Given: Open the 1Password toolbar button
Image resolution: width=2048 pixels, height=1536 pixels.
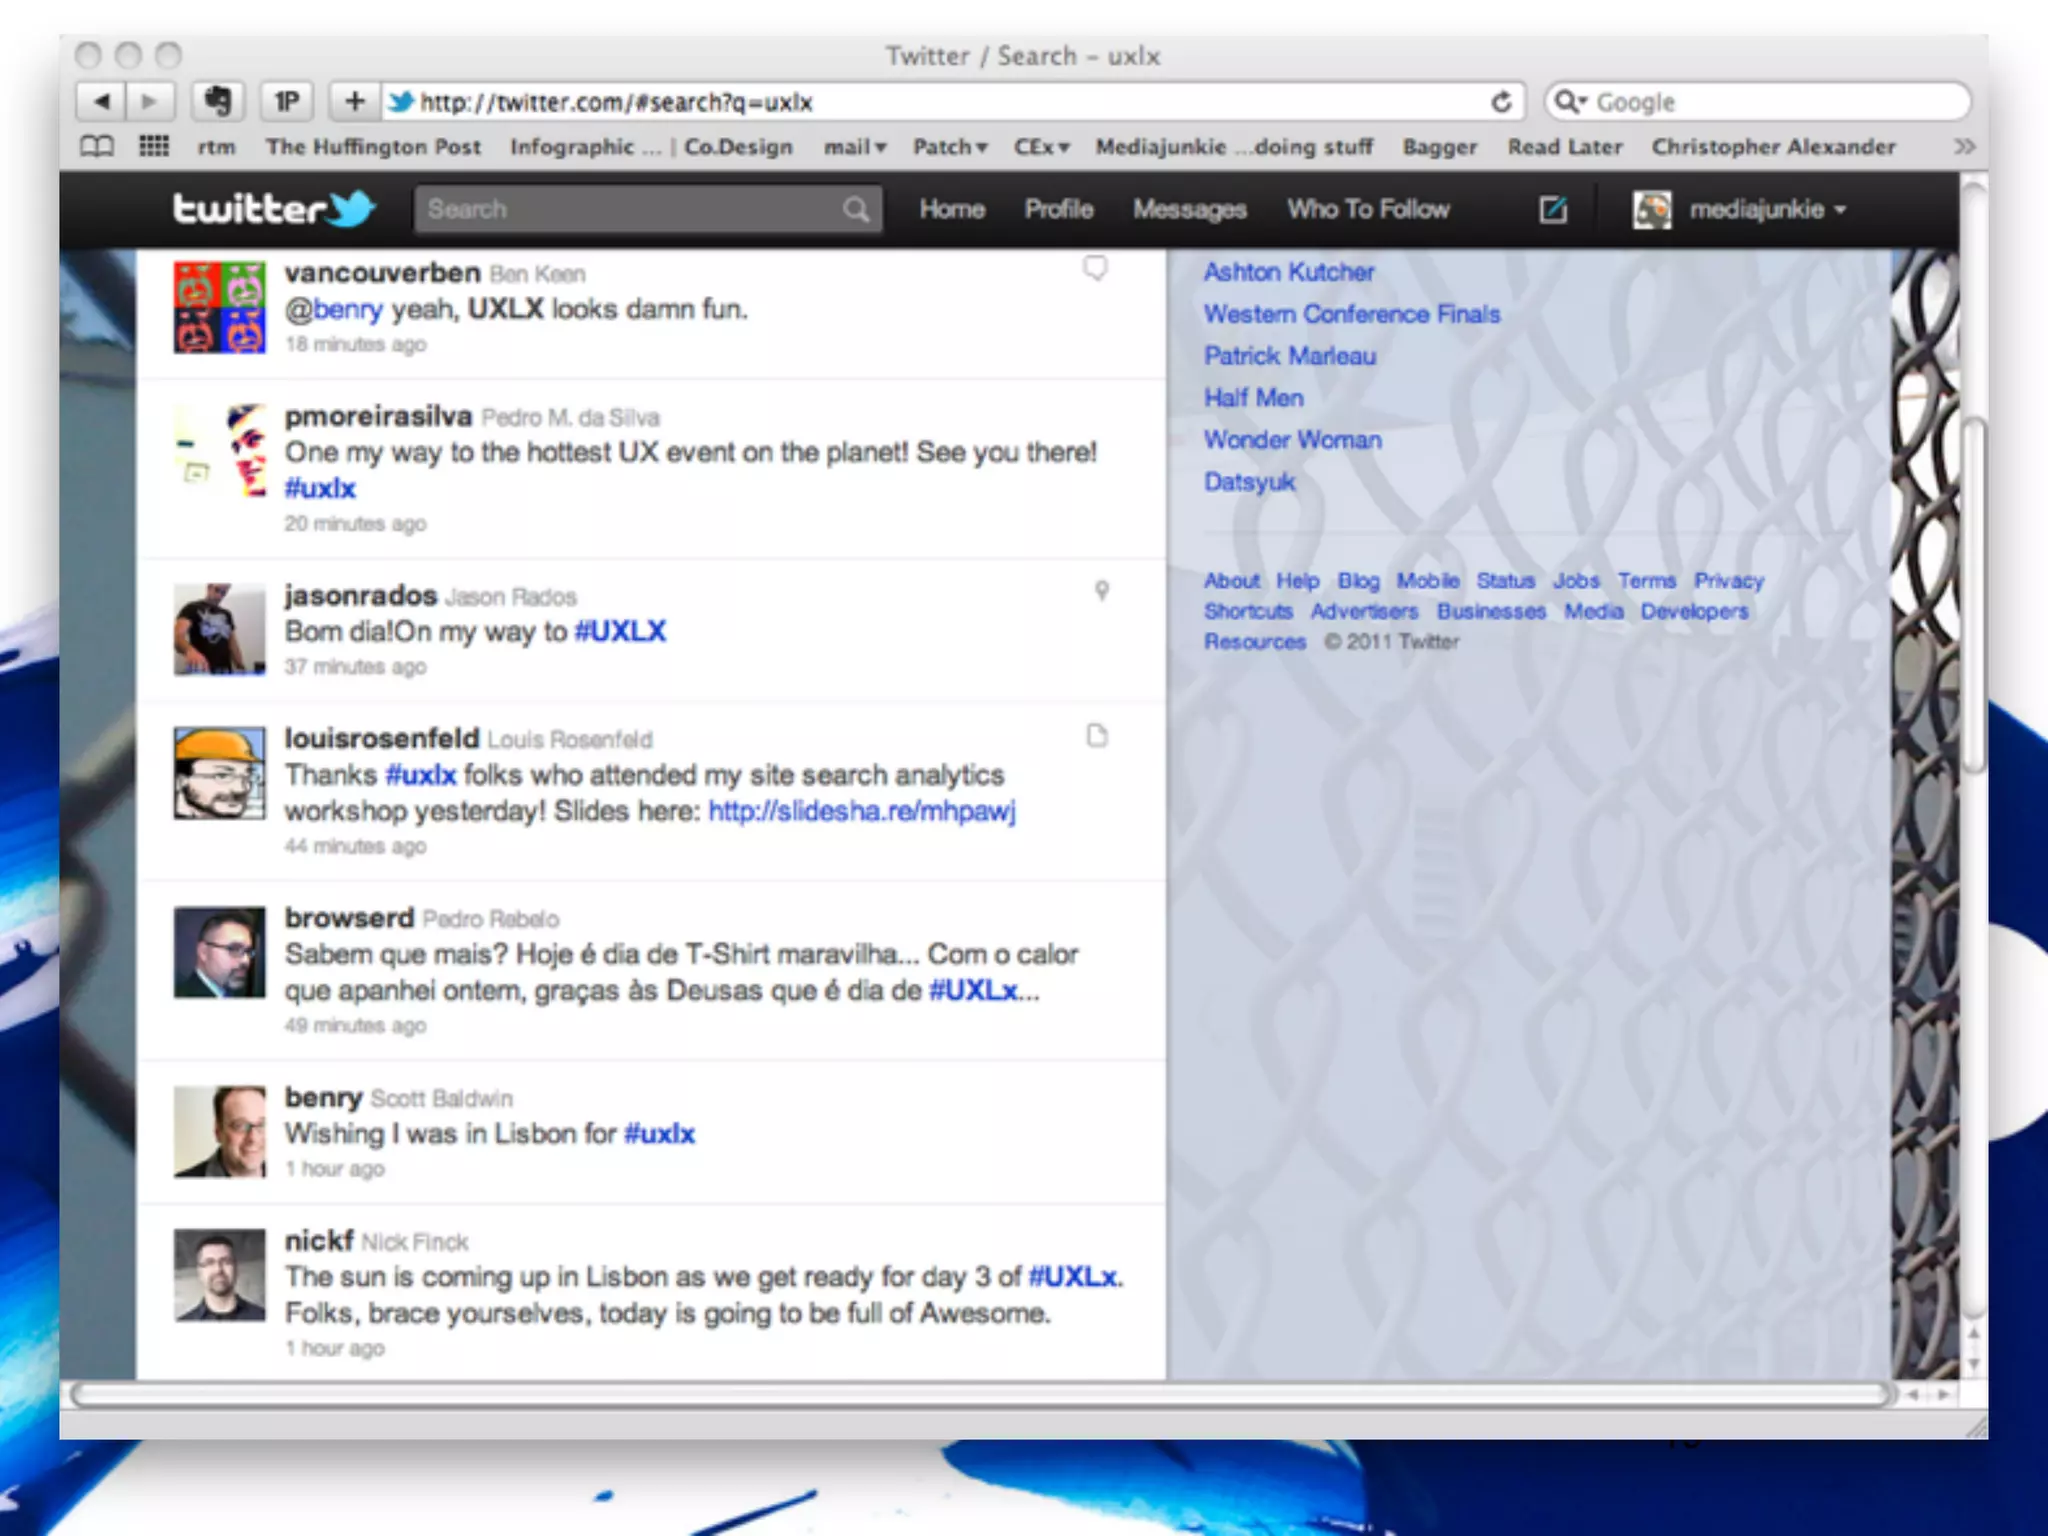Looking at the screenshot, I should (286, 101).
